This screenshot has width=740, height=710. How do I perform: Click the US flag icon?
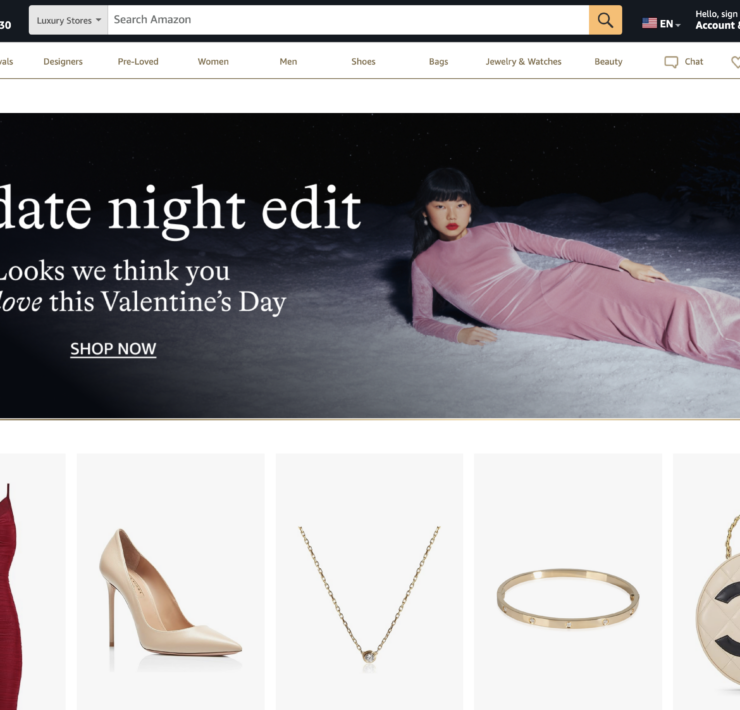coord(649,23)
